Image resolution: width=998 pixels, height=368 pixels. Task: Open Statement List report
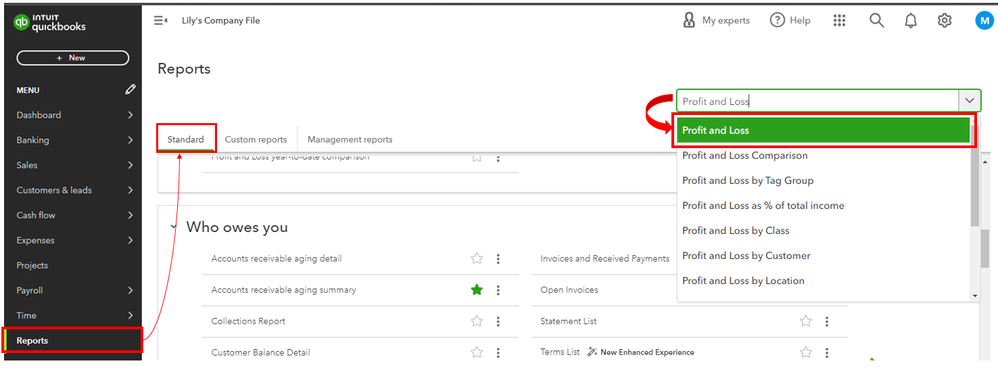tap(568, 321)
